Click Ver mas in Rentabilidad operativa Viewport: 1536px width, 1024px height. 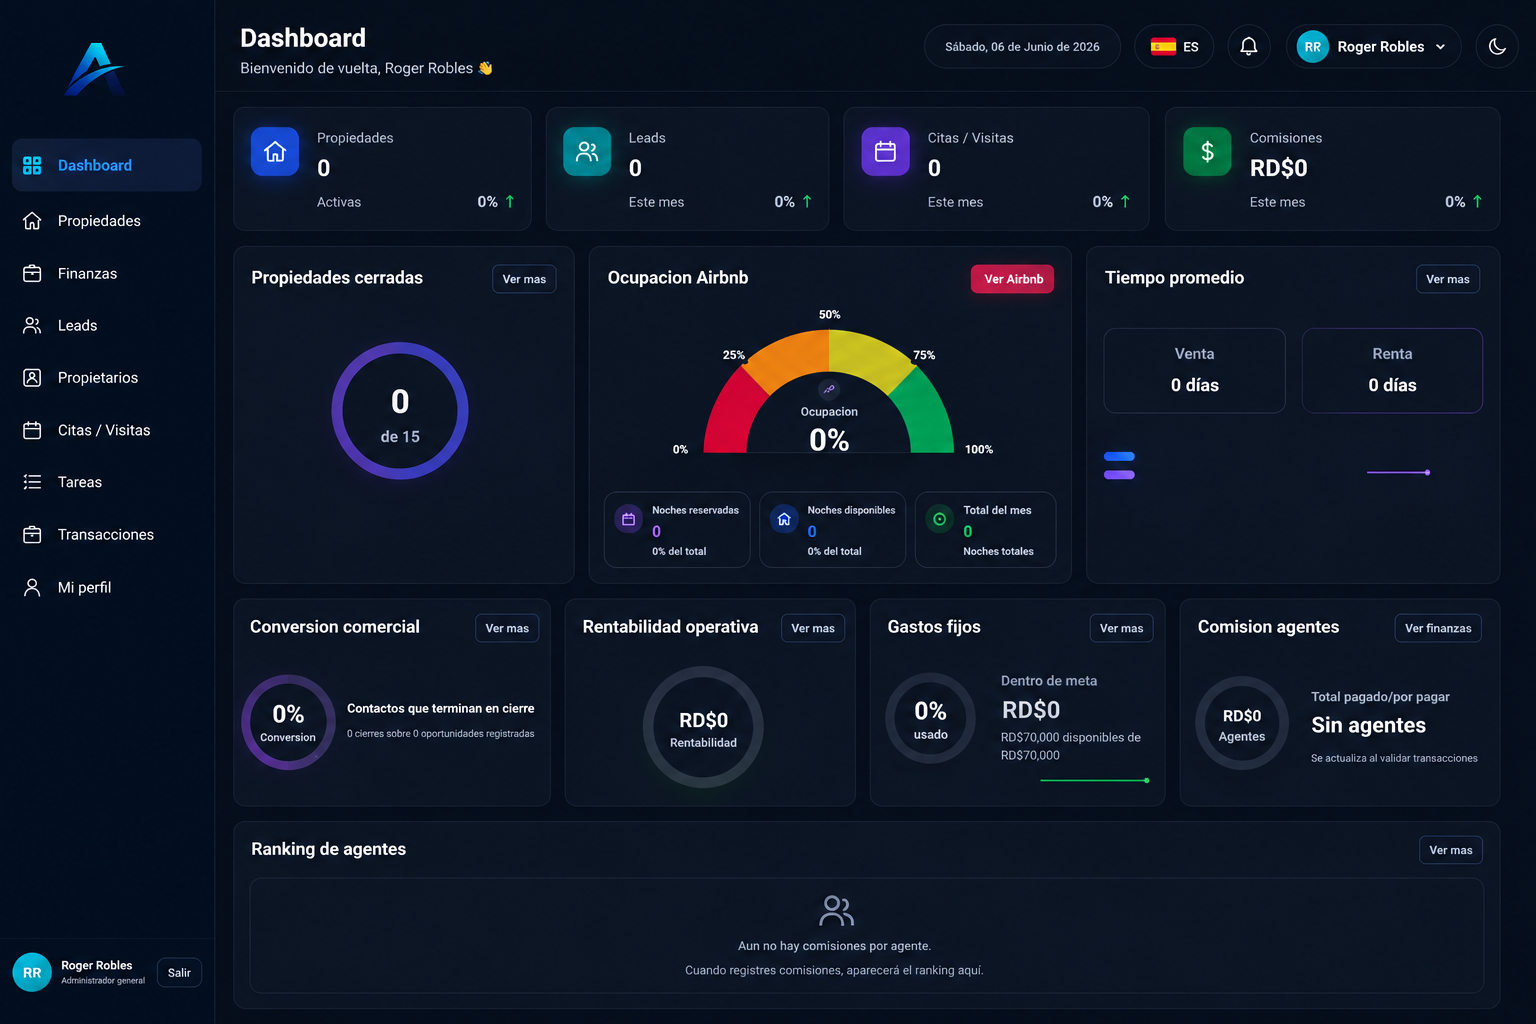813,628
